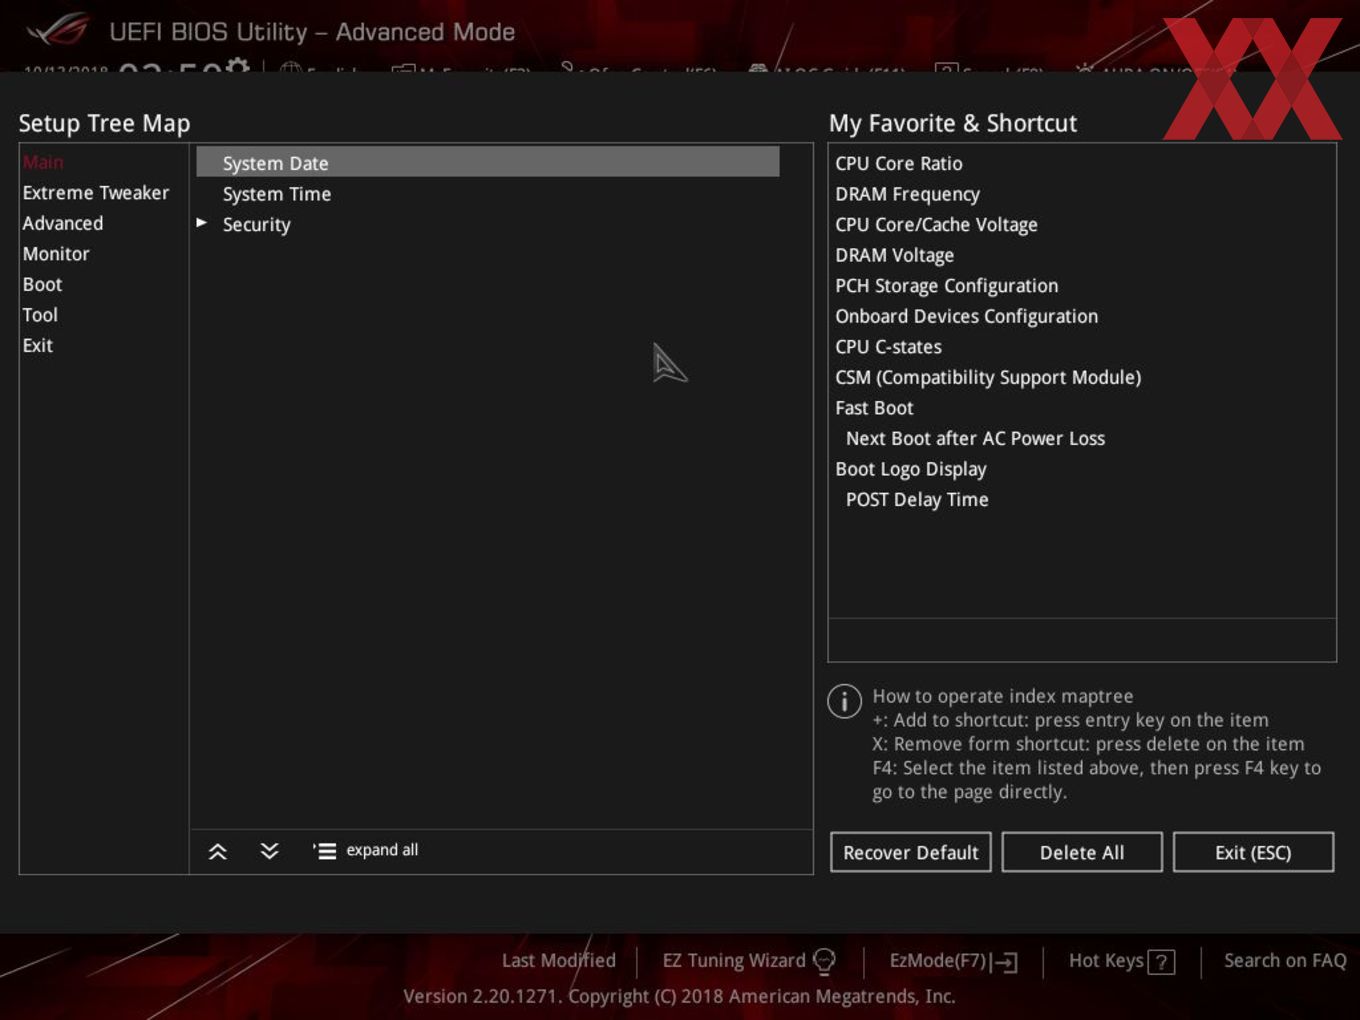Click the Delete All button

[x=1082, y=852]
